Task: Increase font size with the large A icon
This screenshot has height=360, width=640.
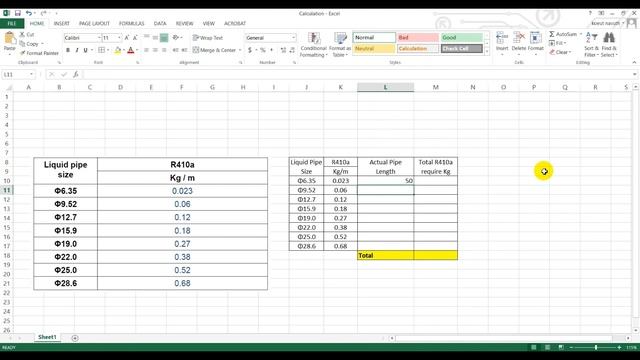Action: click(127, 38)
